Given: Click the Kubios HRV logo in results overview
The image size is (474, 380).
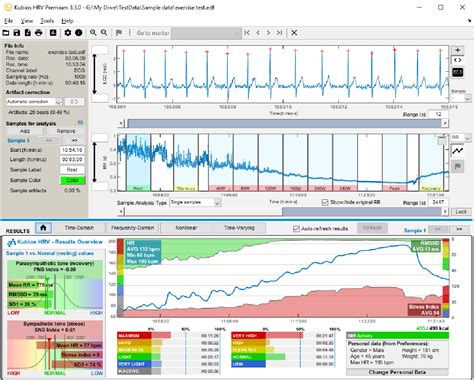Looking at the screenshot, I should pyautogui.click(x=11, y=242).
